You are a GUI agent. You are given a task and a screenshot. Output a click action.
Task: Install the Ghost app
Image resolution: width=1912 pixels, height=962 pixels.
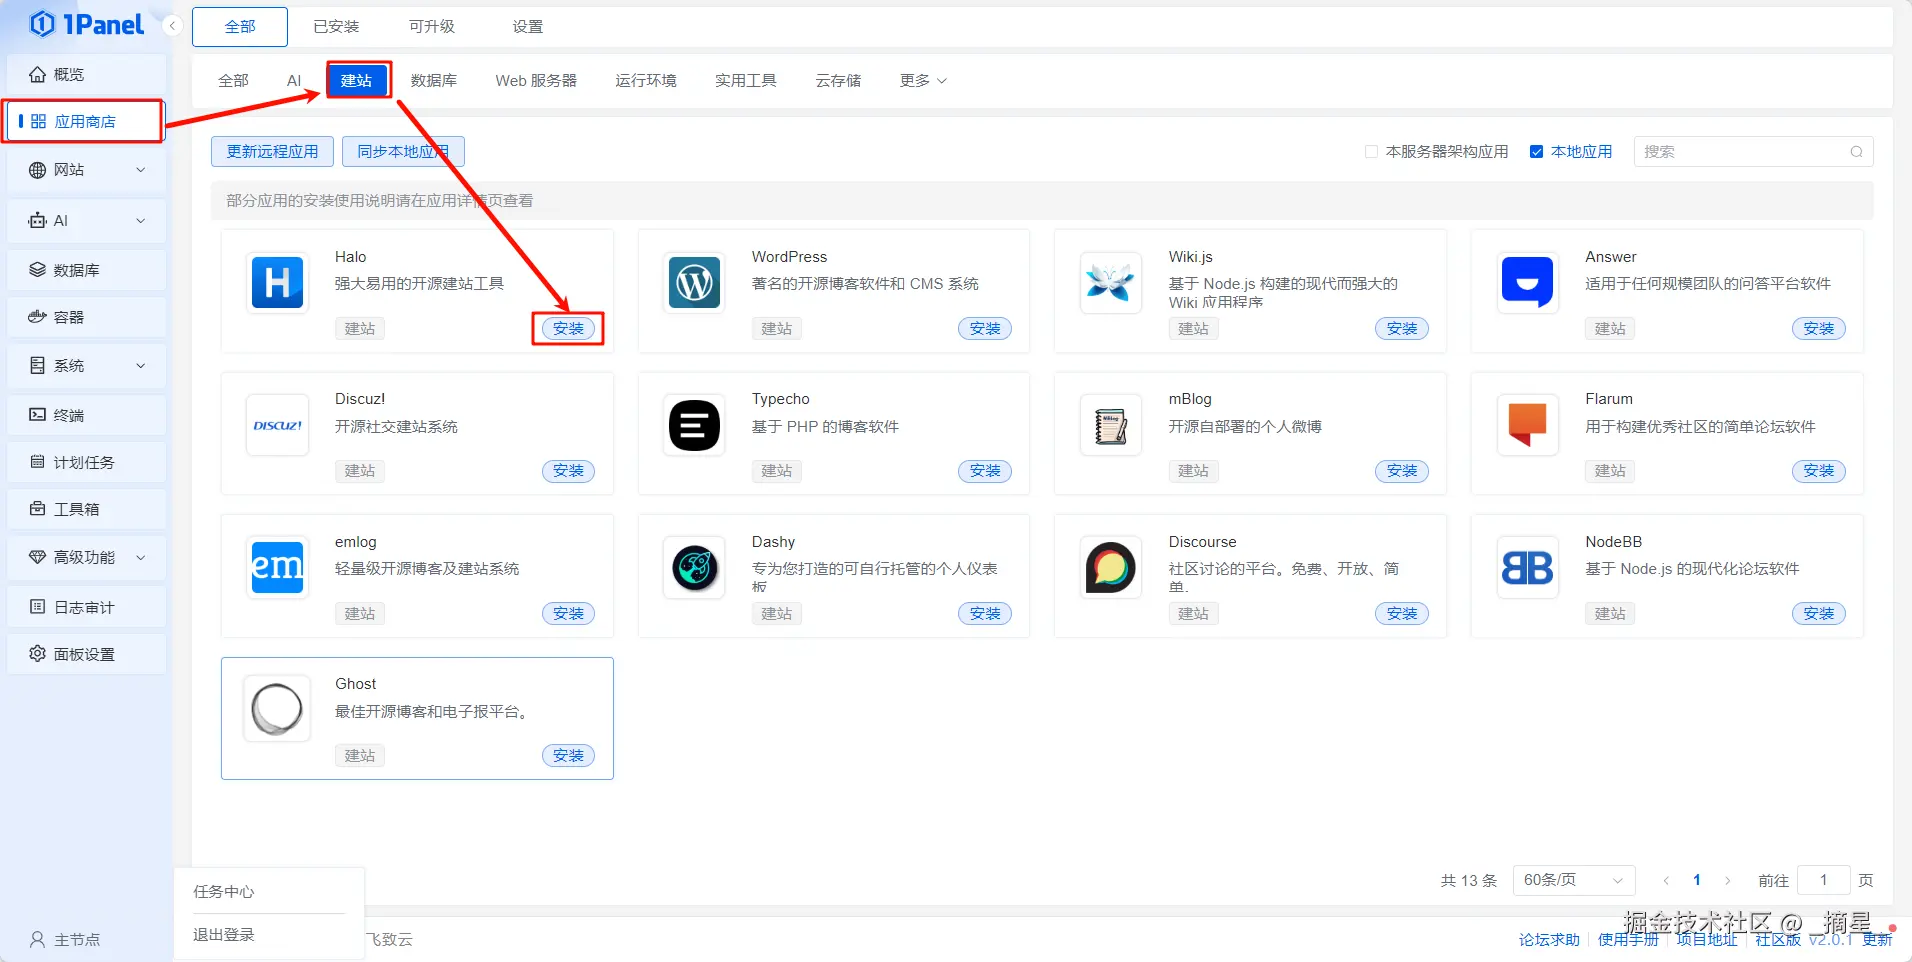568,756
